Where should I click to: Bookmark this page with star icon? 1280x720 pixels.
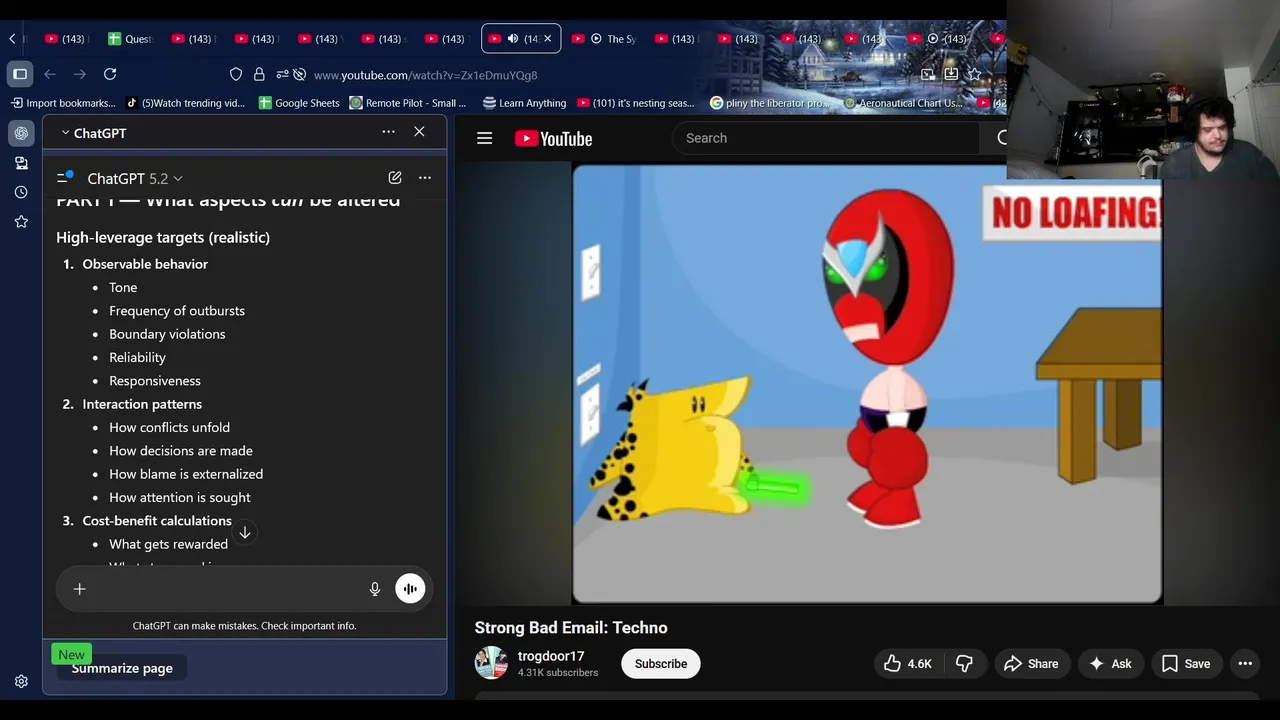[x=974, y=74]
